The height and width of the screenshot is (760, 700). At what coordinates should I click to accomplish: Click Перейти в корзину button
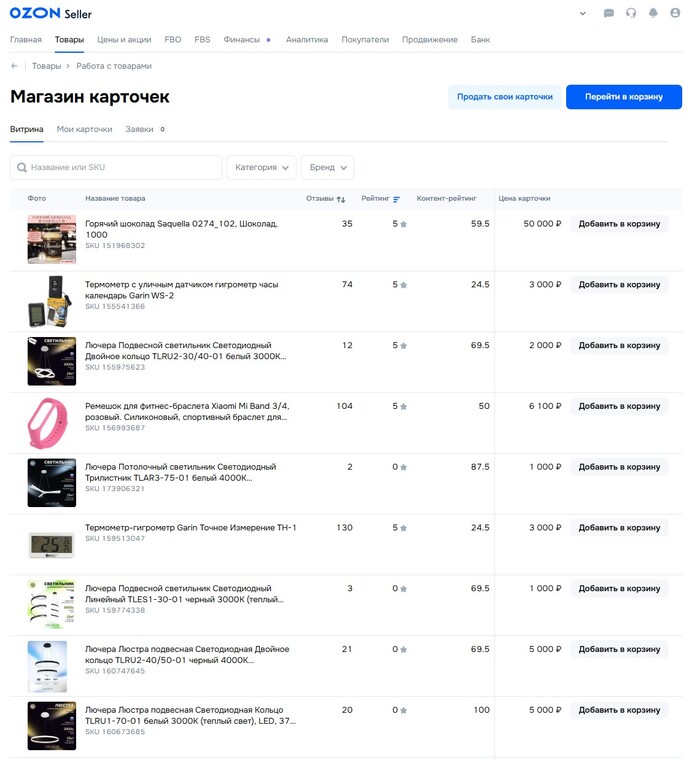click(623, 97)
